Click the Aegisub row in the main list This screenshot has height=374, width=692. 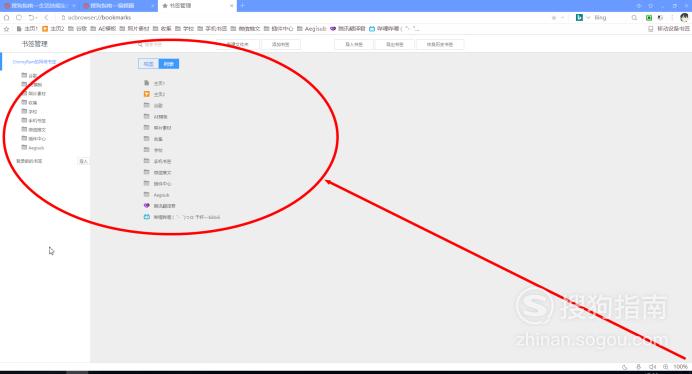157,195
